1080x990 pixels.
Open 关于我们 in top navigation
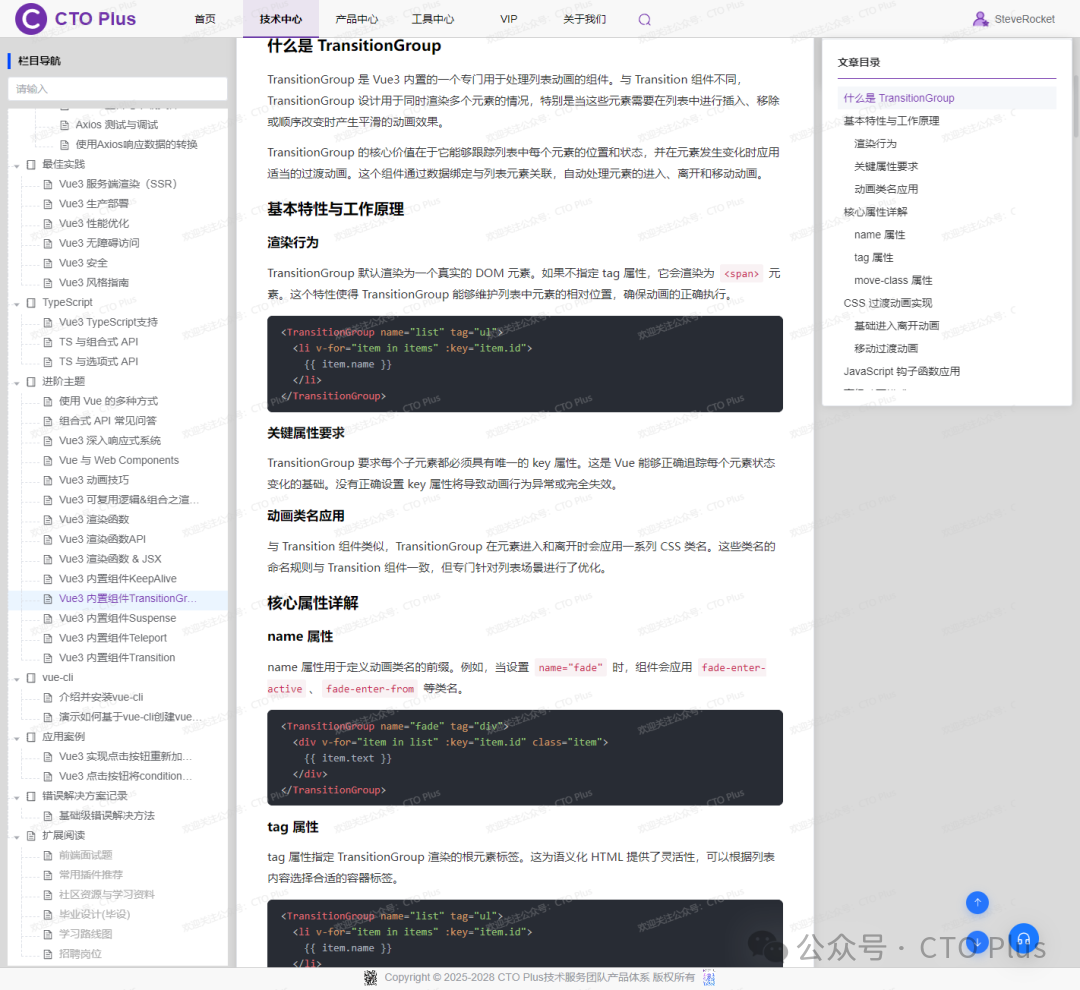[585, 19]
